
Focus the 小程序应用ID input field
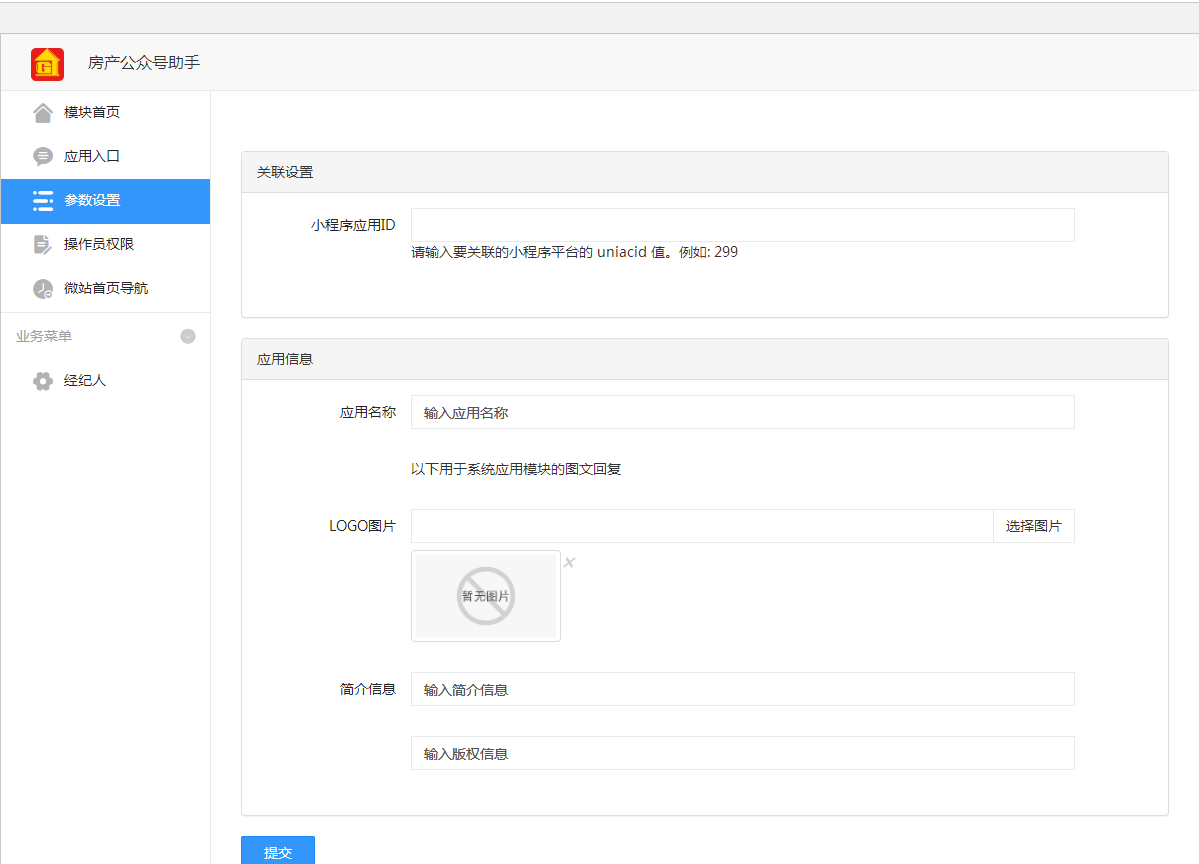(x=742, y=225)
